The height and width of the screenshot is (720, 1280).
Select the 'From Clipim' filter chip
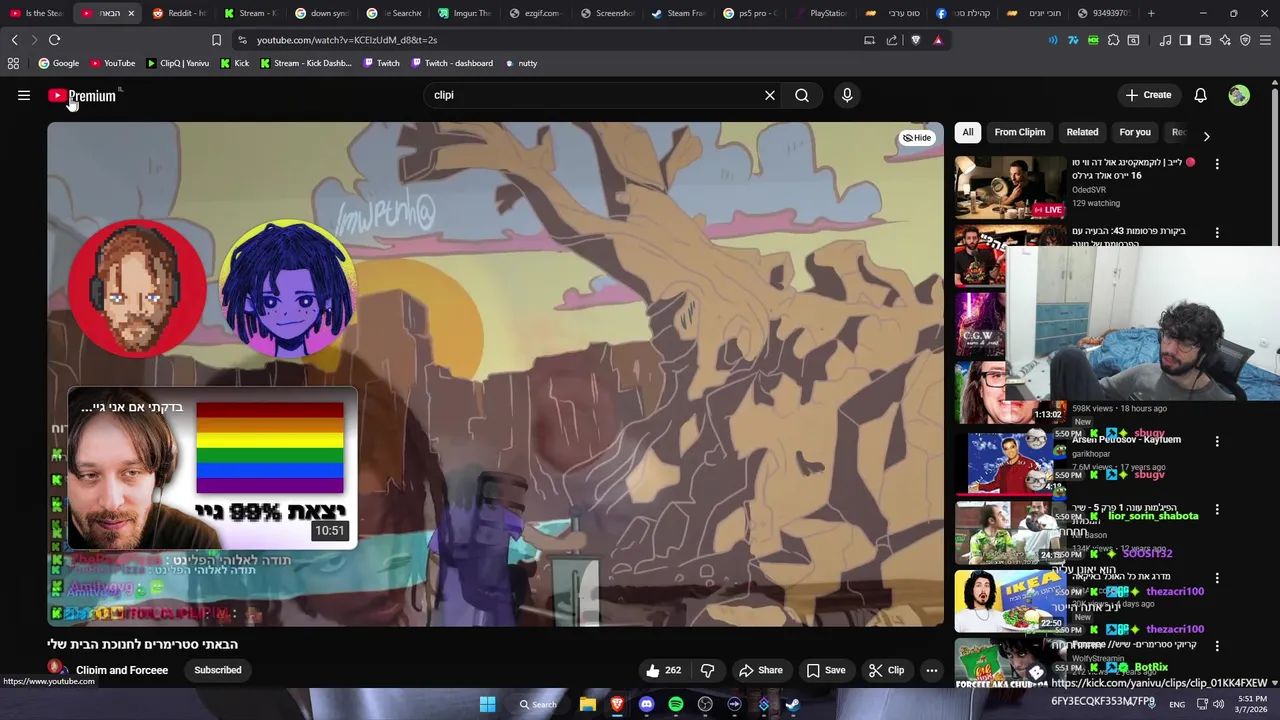1019,132
